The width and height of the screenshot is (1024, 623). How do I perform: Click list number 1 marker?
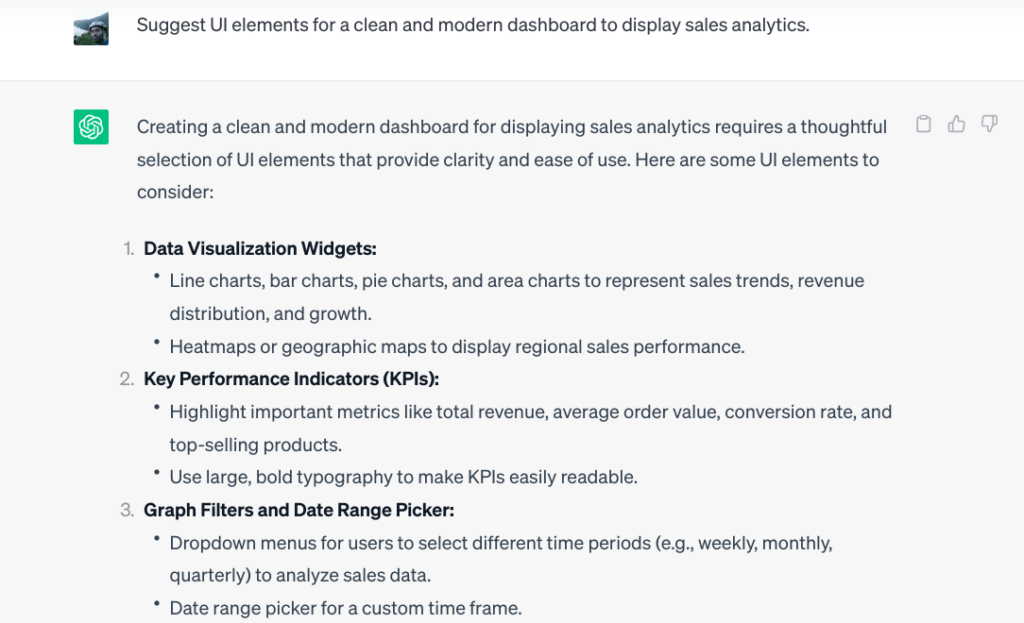(x=127, y=249)
